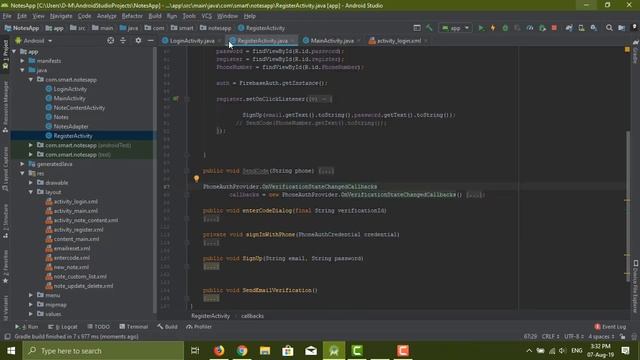Select note_update_delete.xml layout file
640x360 pixels.
(x=83, y=286)
